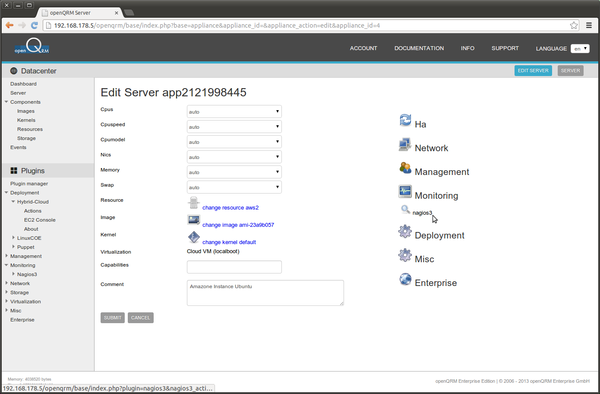The image size is (600, 394).
Task: Click the Datacenter circle icon
Action: (x=14, y=71)
